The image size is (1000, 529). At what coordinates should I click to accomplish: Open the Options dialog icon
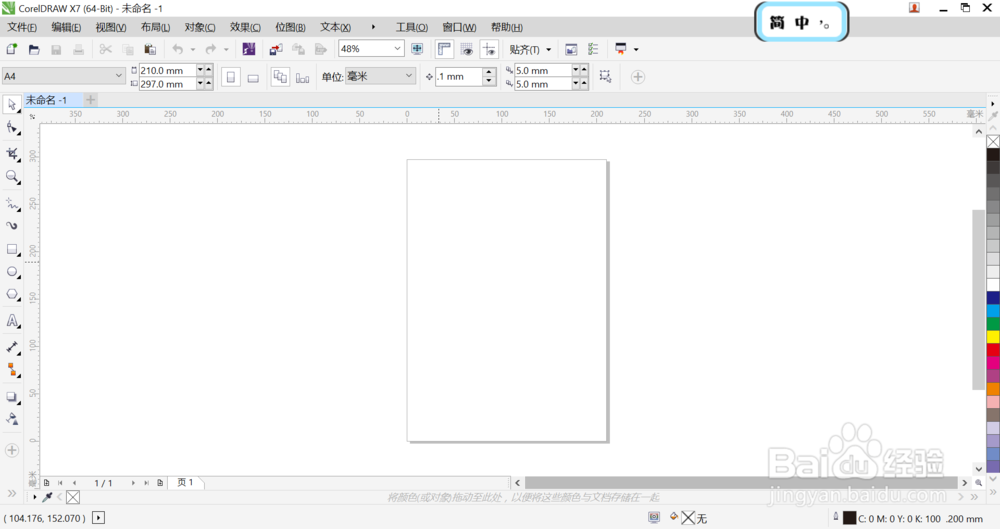coord(593,49)
